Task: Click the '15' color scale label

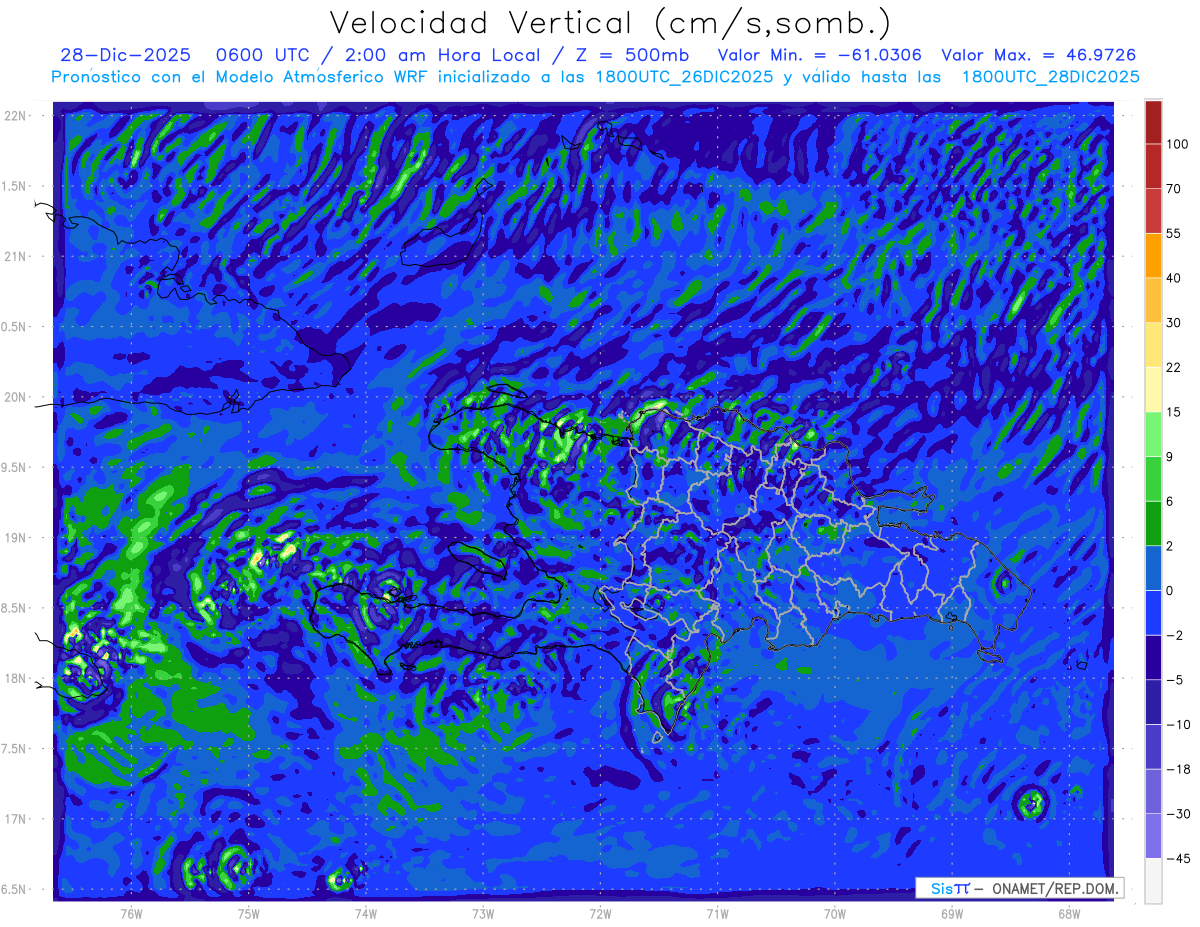Action: (x=1174, y=412)
